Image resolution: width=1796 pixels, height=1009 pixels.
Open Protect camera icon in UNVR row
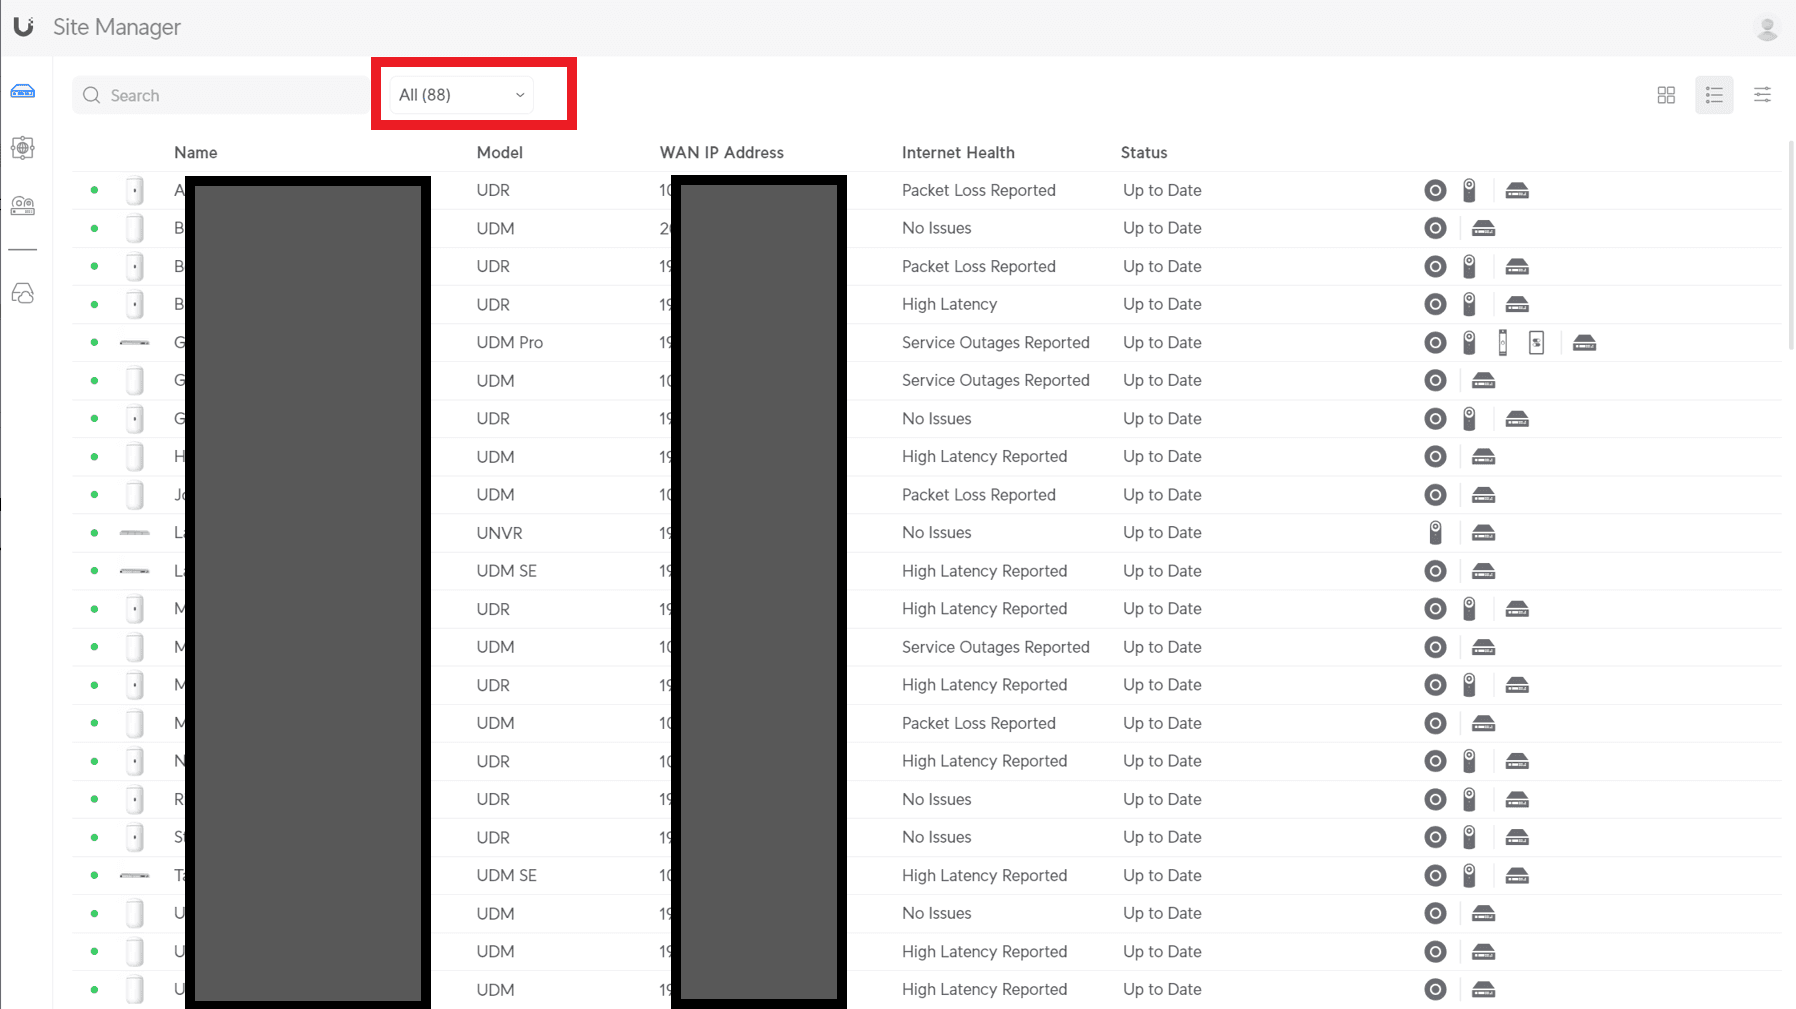point(1435,533)
